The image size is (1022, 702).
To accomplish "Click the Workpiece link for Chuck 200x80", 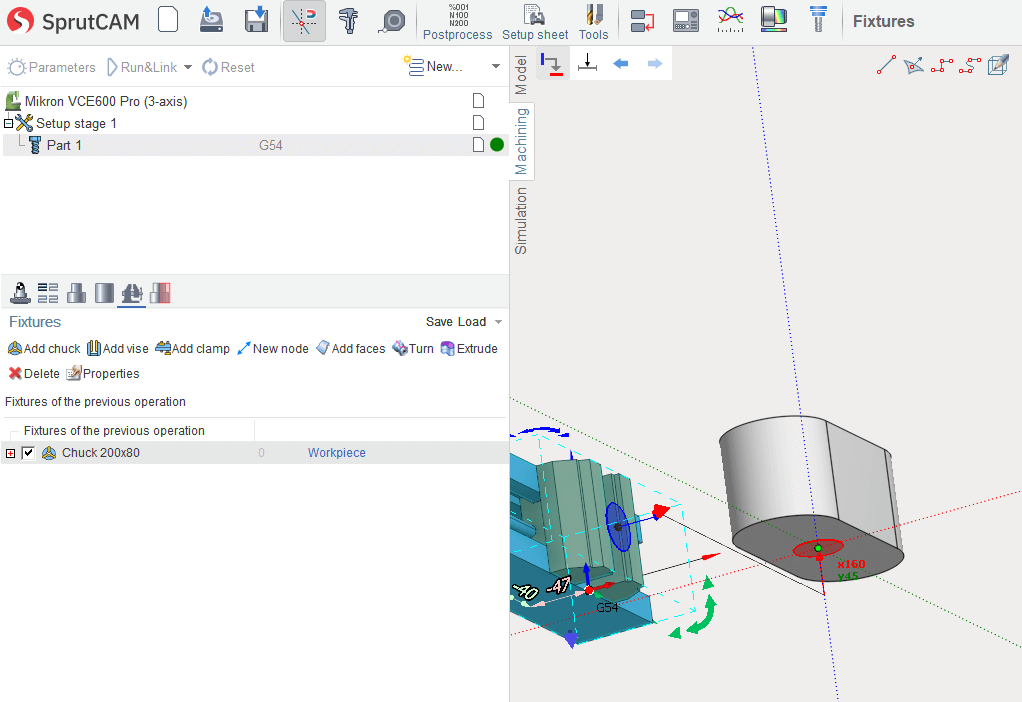I will pos(336,453).
